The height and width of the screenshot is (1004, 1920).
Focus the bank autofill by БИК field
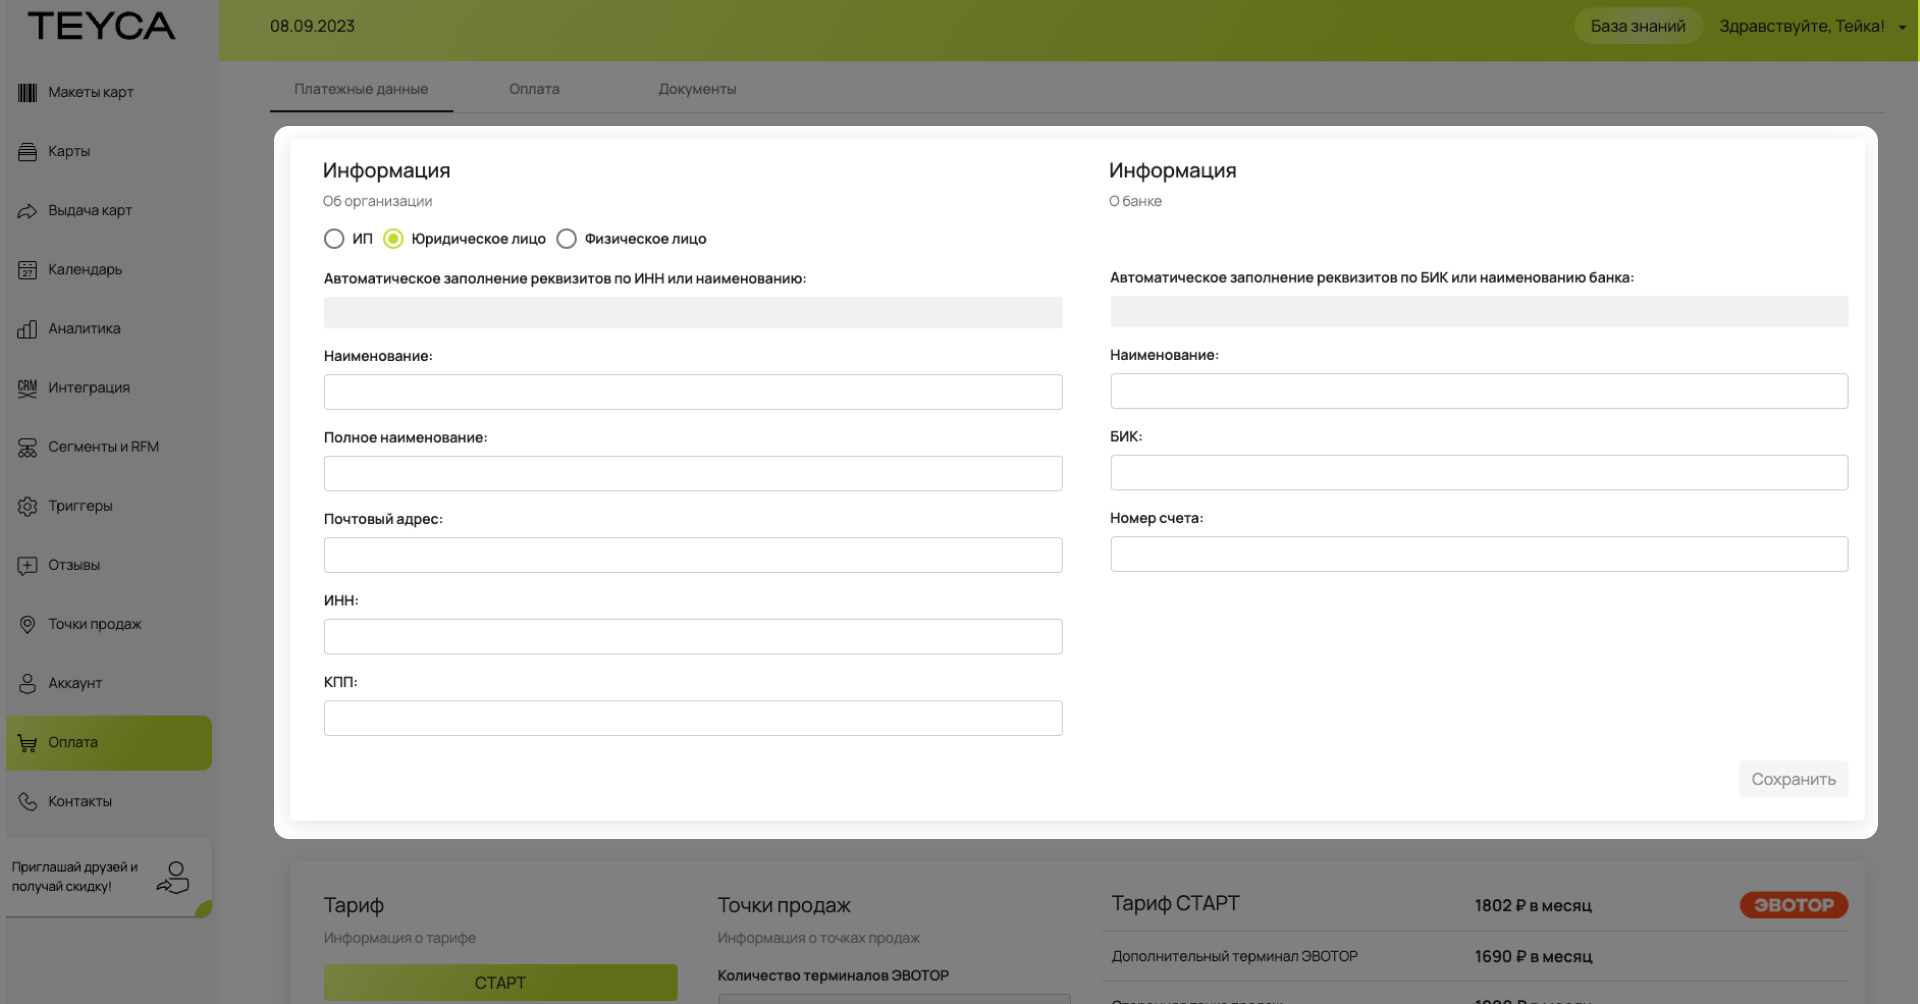tap(1479, 311)
